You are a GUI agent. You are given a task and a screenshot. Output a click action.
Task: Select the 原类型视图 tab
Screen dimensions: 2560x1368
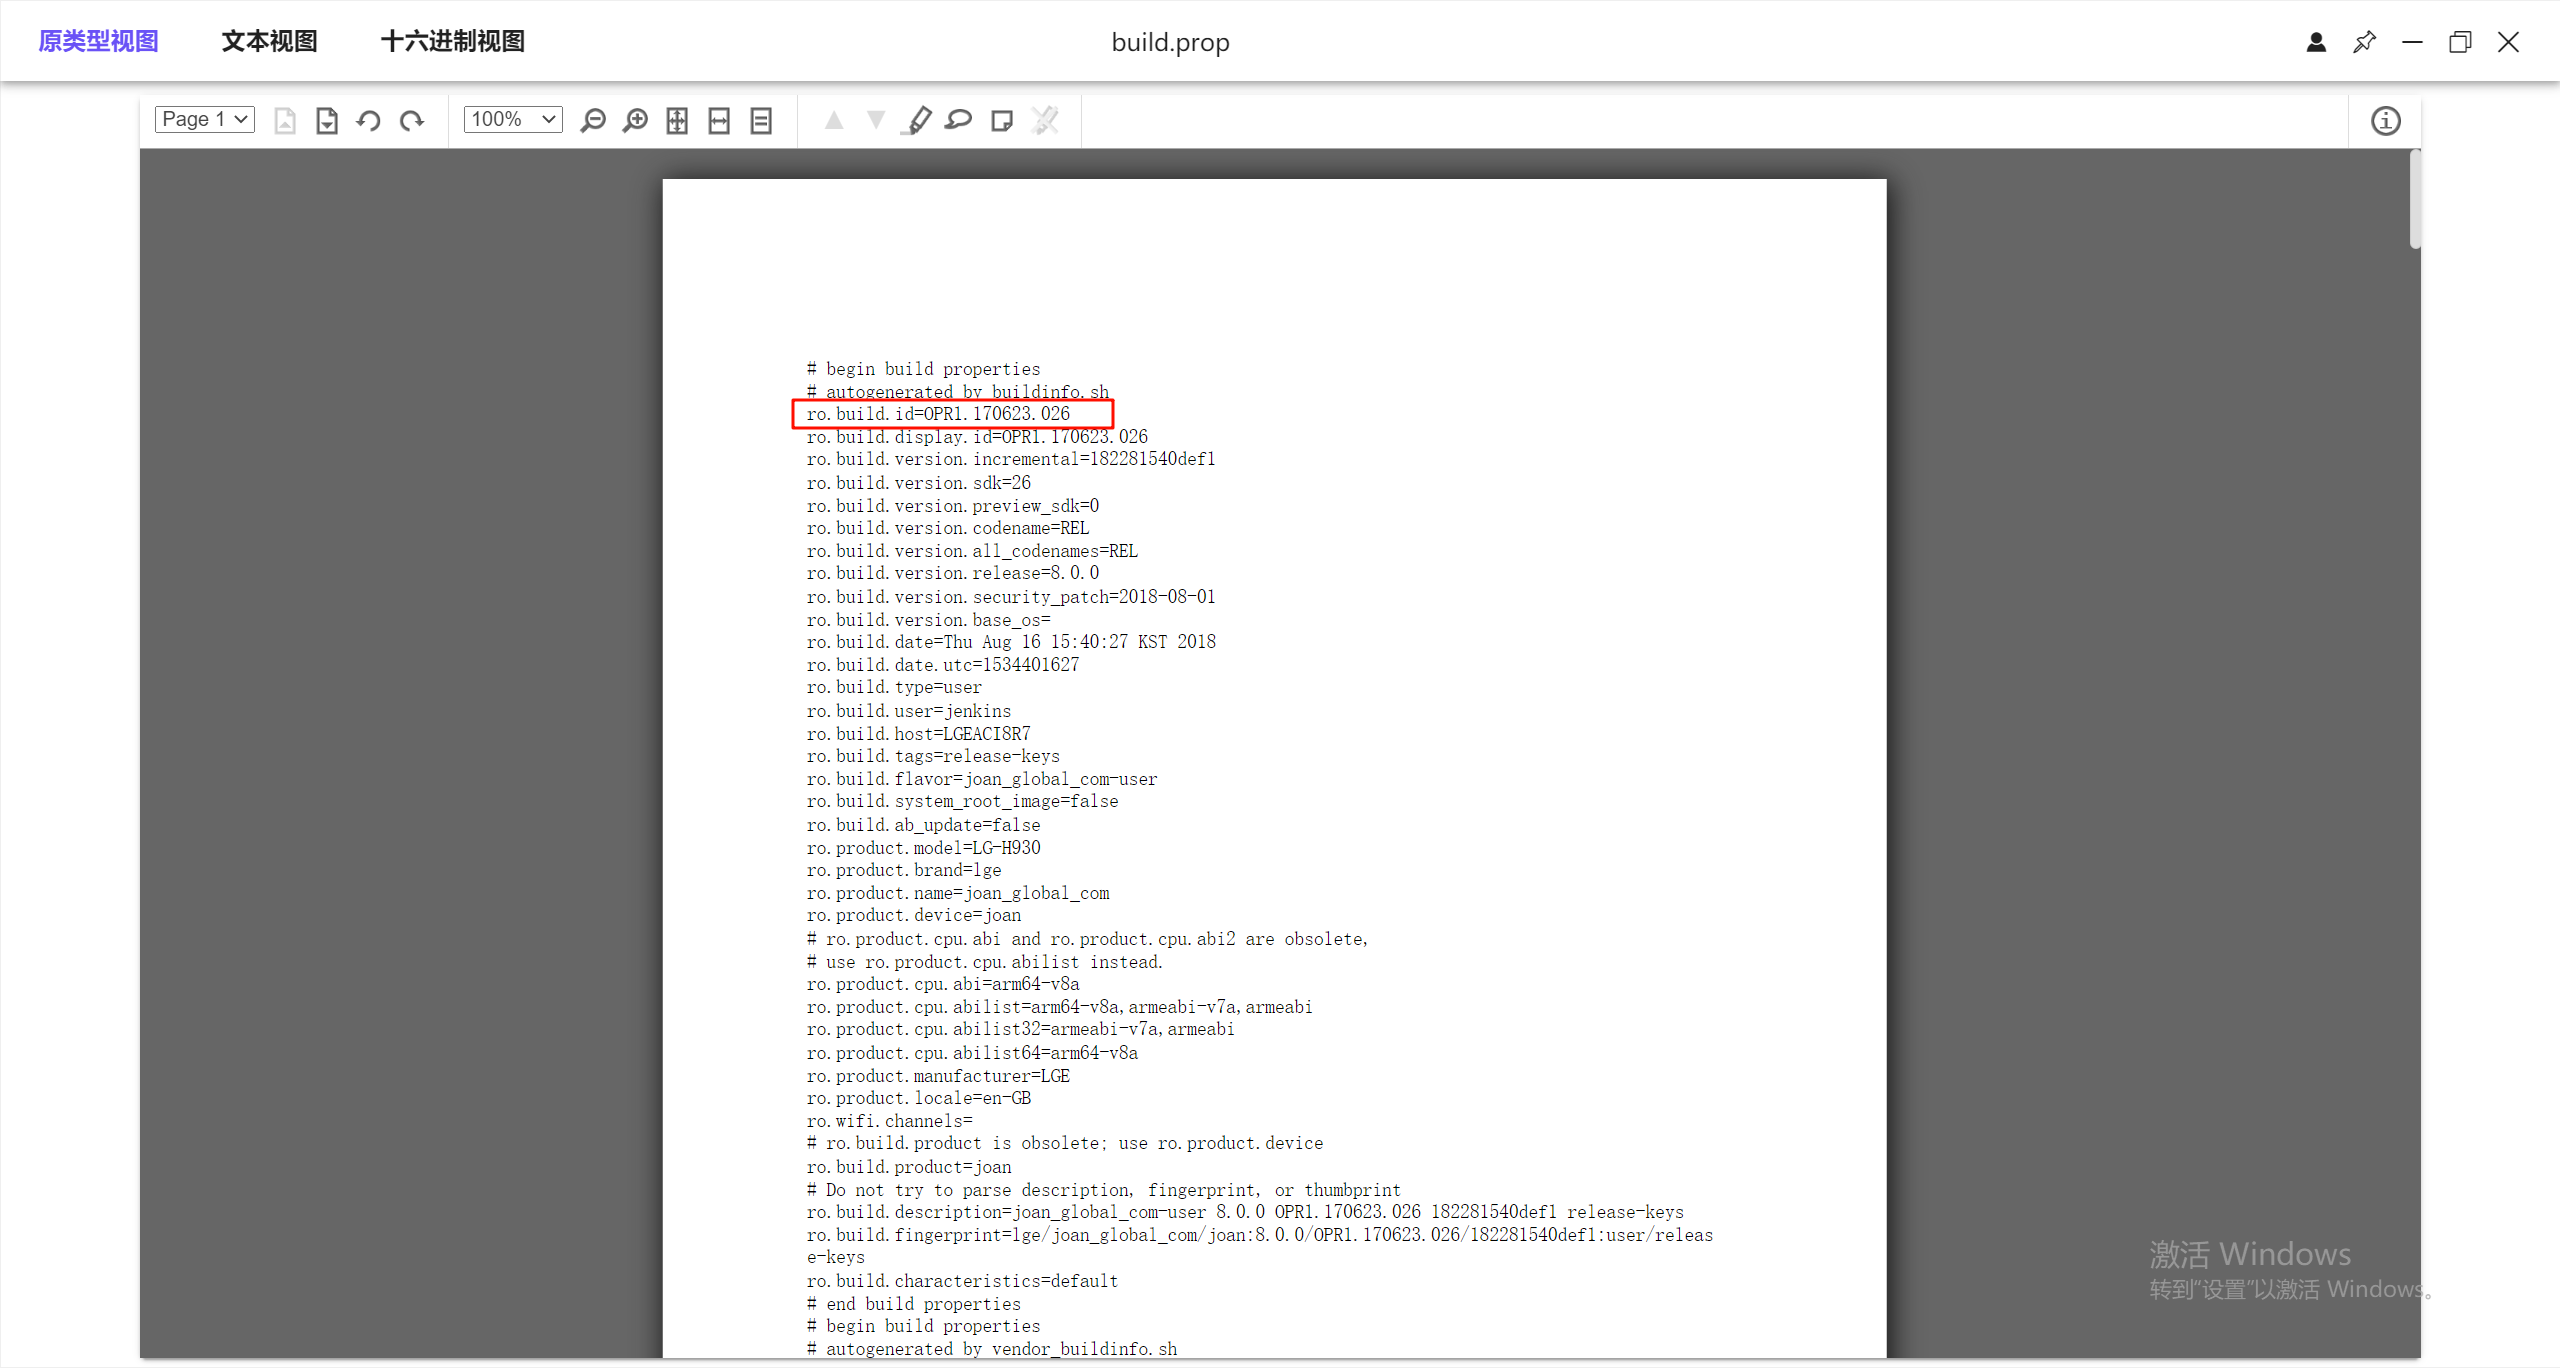point(98,41)
